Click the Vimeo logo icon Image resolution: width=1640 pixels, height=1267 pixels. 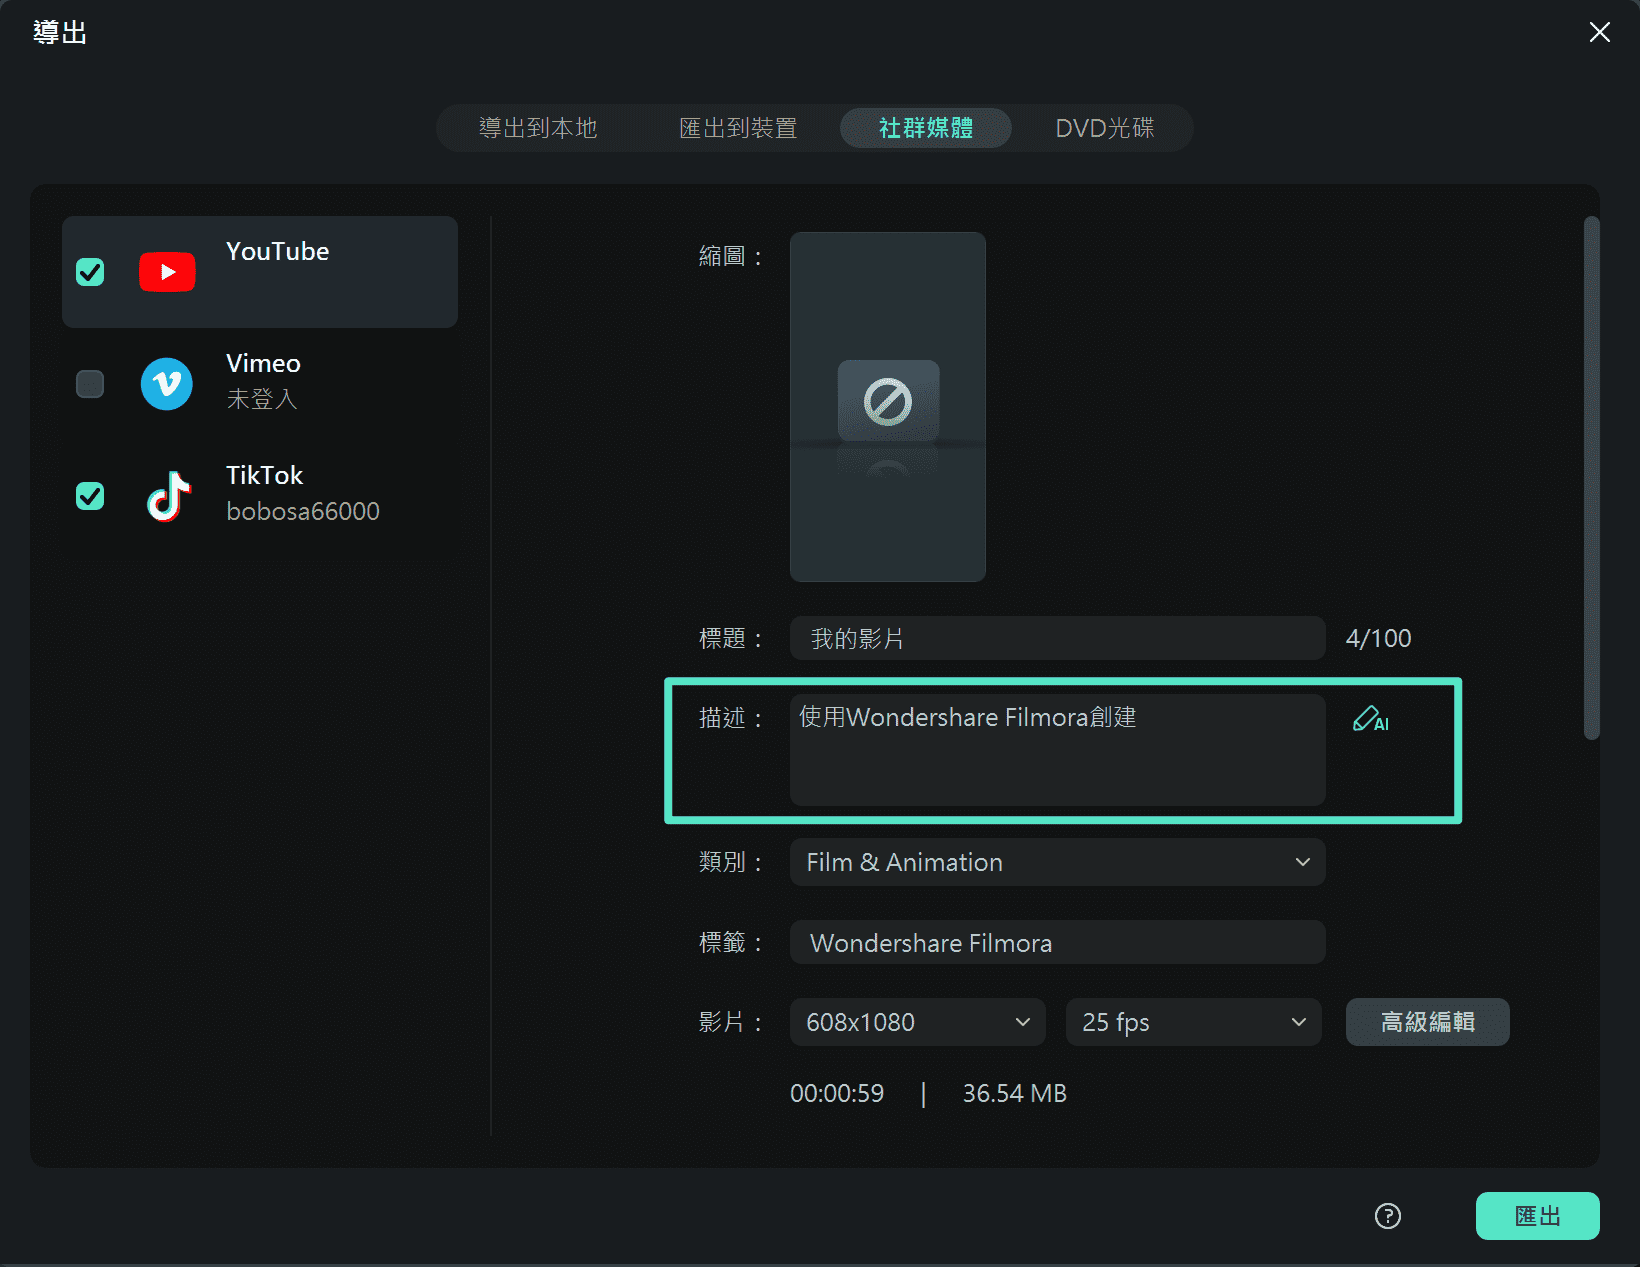(167, 384)
